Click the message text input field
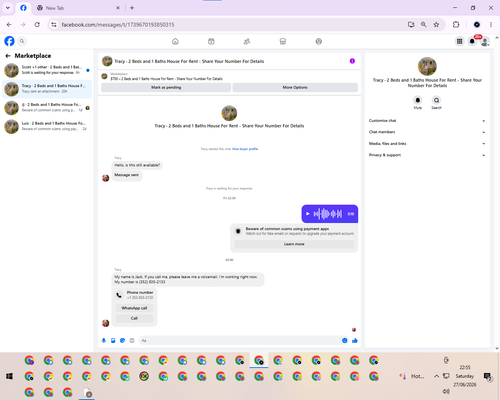 click(240, 340)
